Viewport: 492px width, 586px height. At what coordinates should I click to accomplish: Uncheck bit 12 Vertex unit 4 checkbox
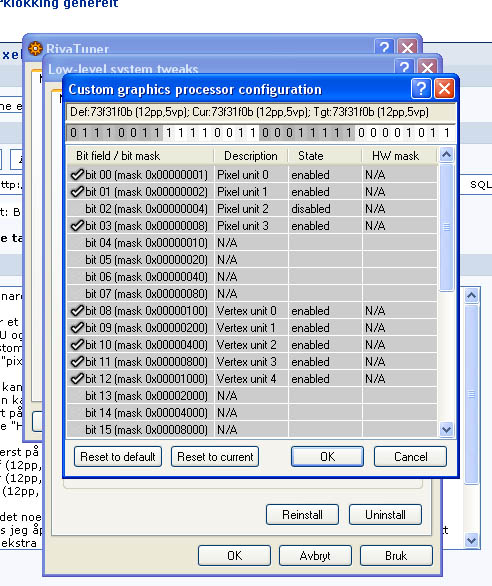pyautogui.click(x=77, y=378)
